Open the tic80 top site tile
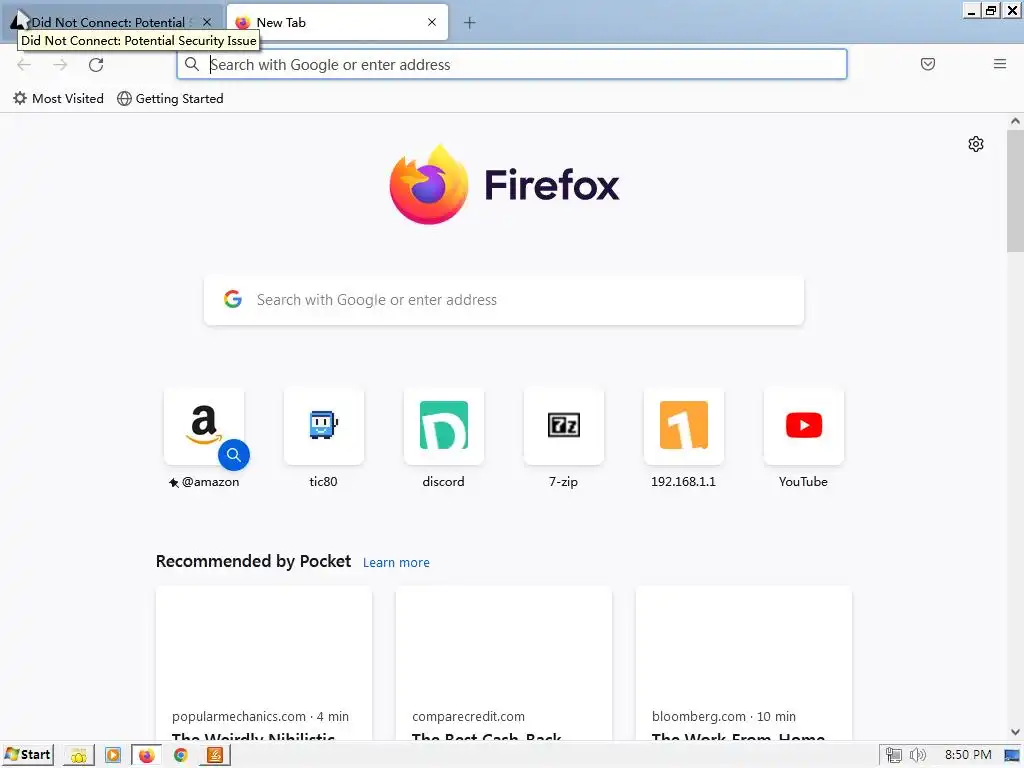 tap(324, 426)
